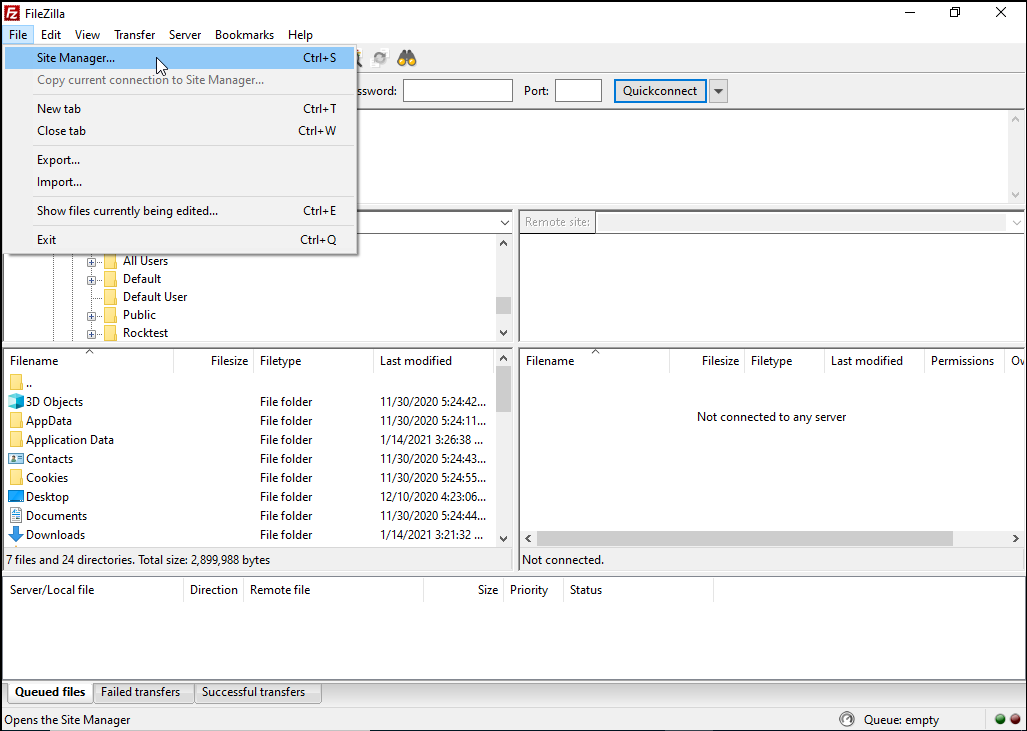The image size is (1027, 731).
Task: Click the Server/Local file column header
Action: click(94, 590)
